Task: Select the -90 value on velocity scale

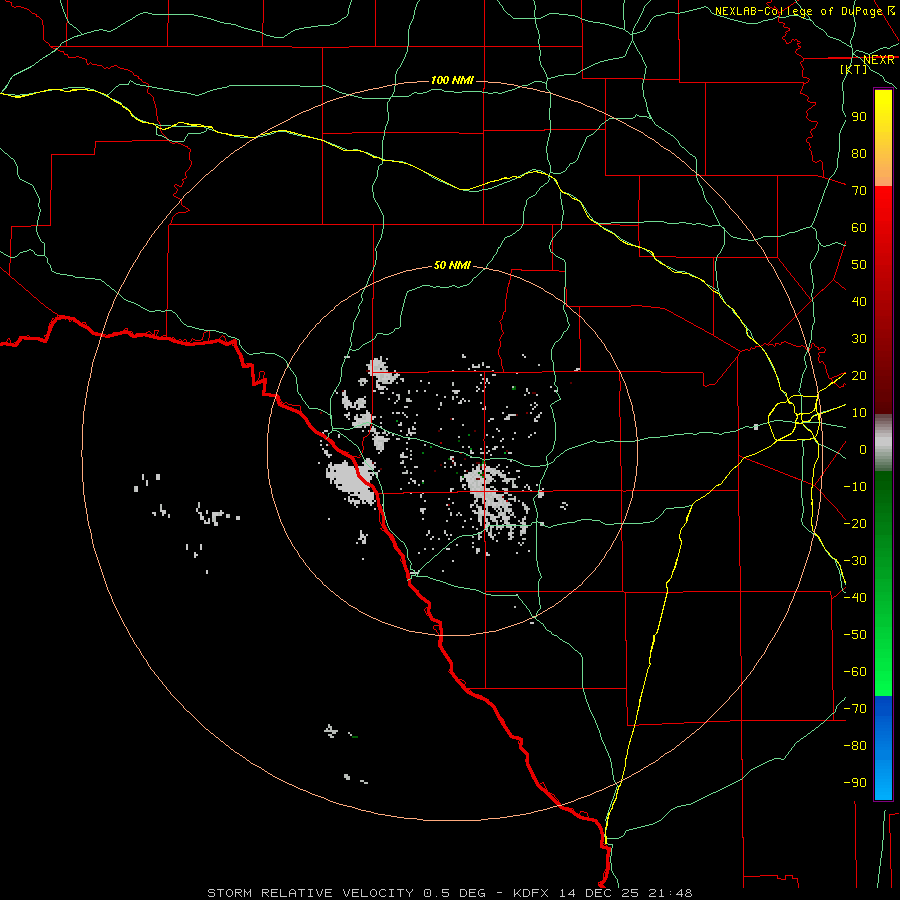Action: pyautogui.click(x=855, y=783)
